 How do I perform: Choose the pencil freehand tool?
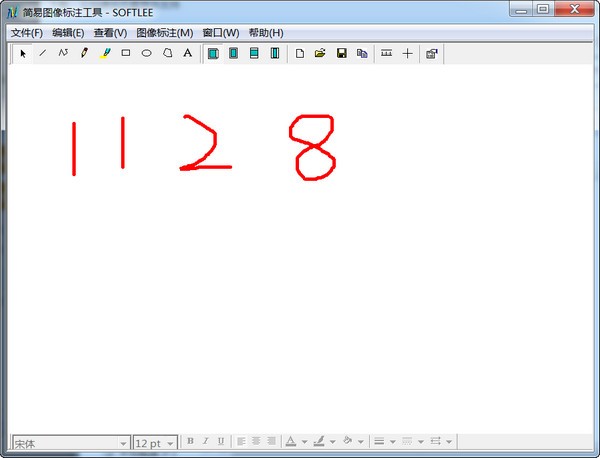click(x=84, y=53)
